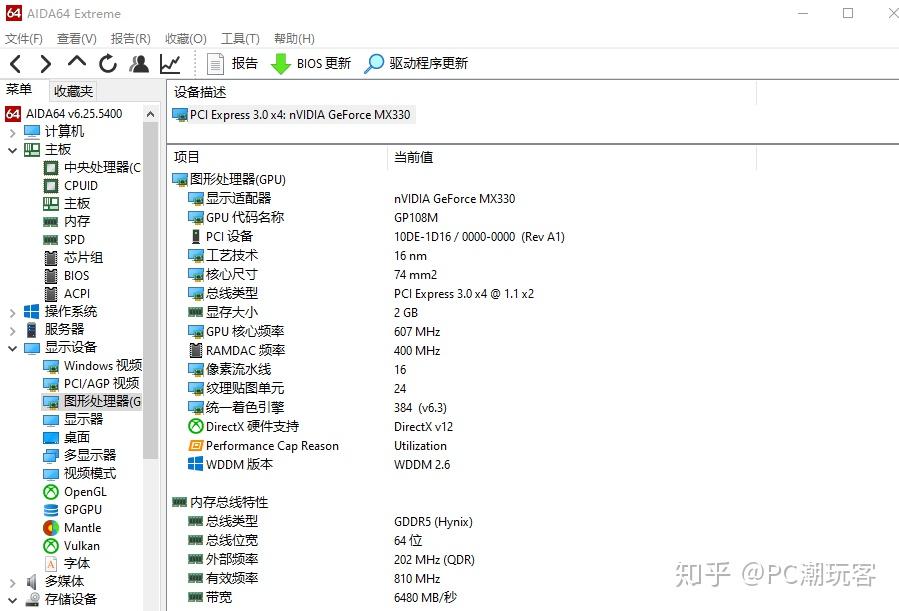The height and width of the screenshot is (611, 899).
Task: Click the line chart icon in the toolbar
Action: [170, 62]
